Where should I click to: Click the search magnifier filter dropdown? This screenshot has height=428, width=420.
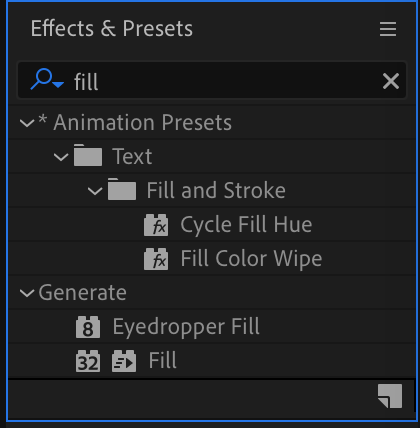point(47,80)
